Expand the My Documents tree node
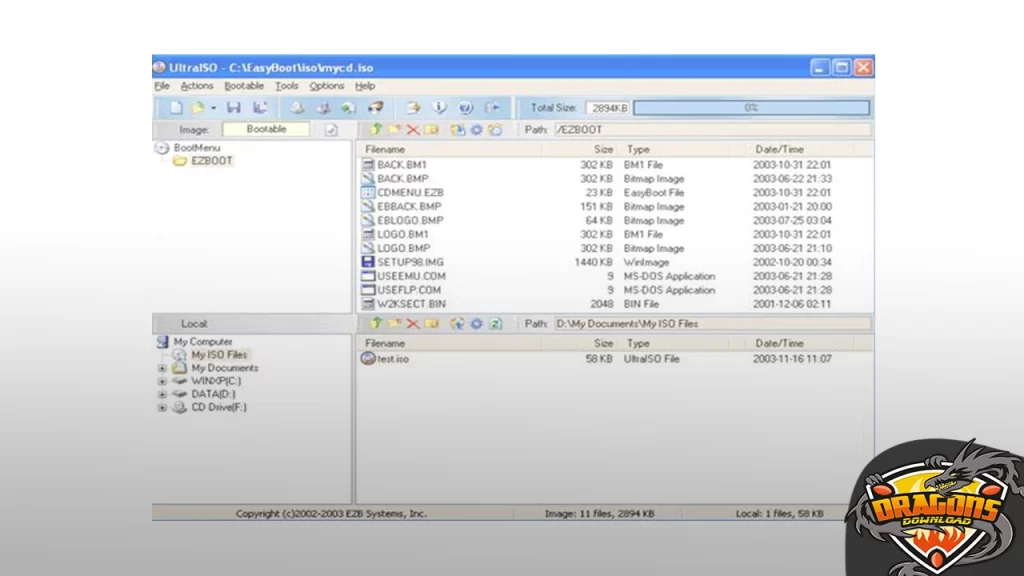The height and width of the screenshot is (576, 1024). [163, 369]
